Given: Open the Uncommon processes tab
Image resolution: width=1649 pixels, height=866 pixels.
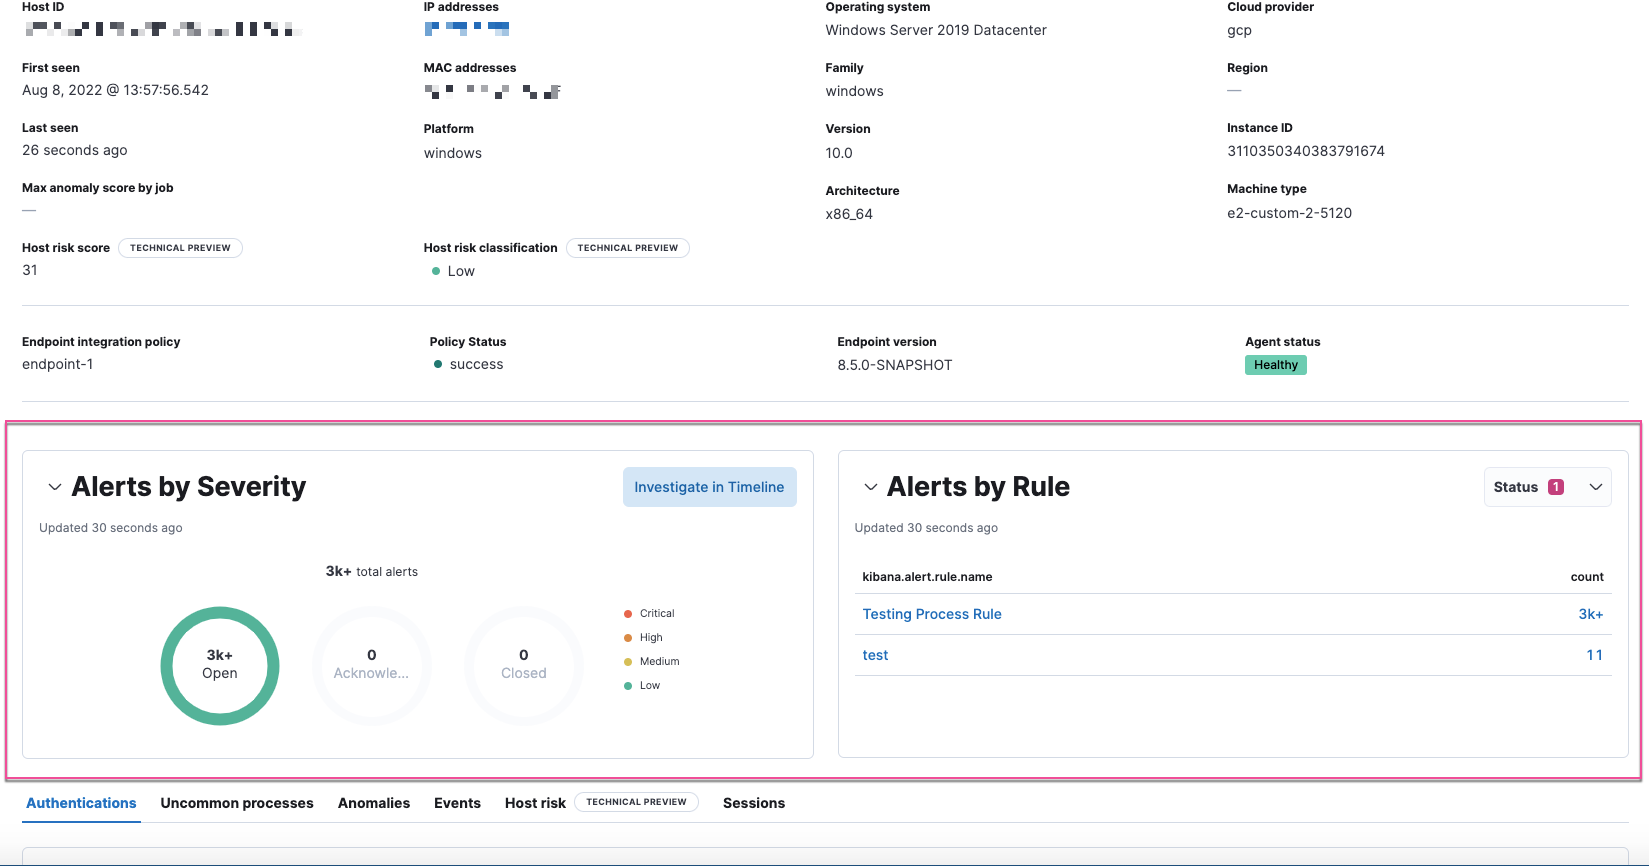Looking at the screenshot, I should 237,803.
